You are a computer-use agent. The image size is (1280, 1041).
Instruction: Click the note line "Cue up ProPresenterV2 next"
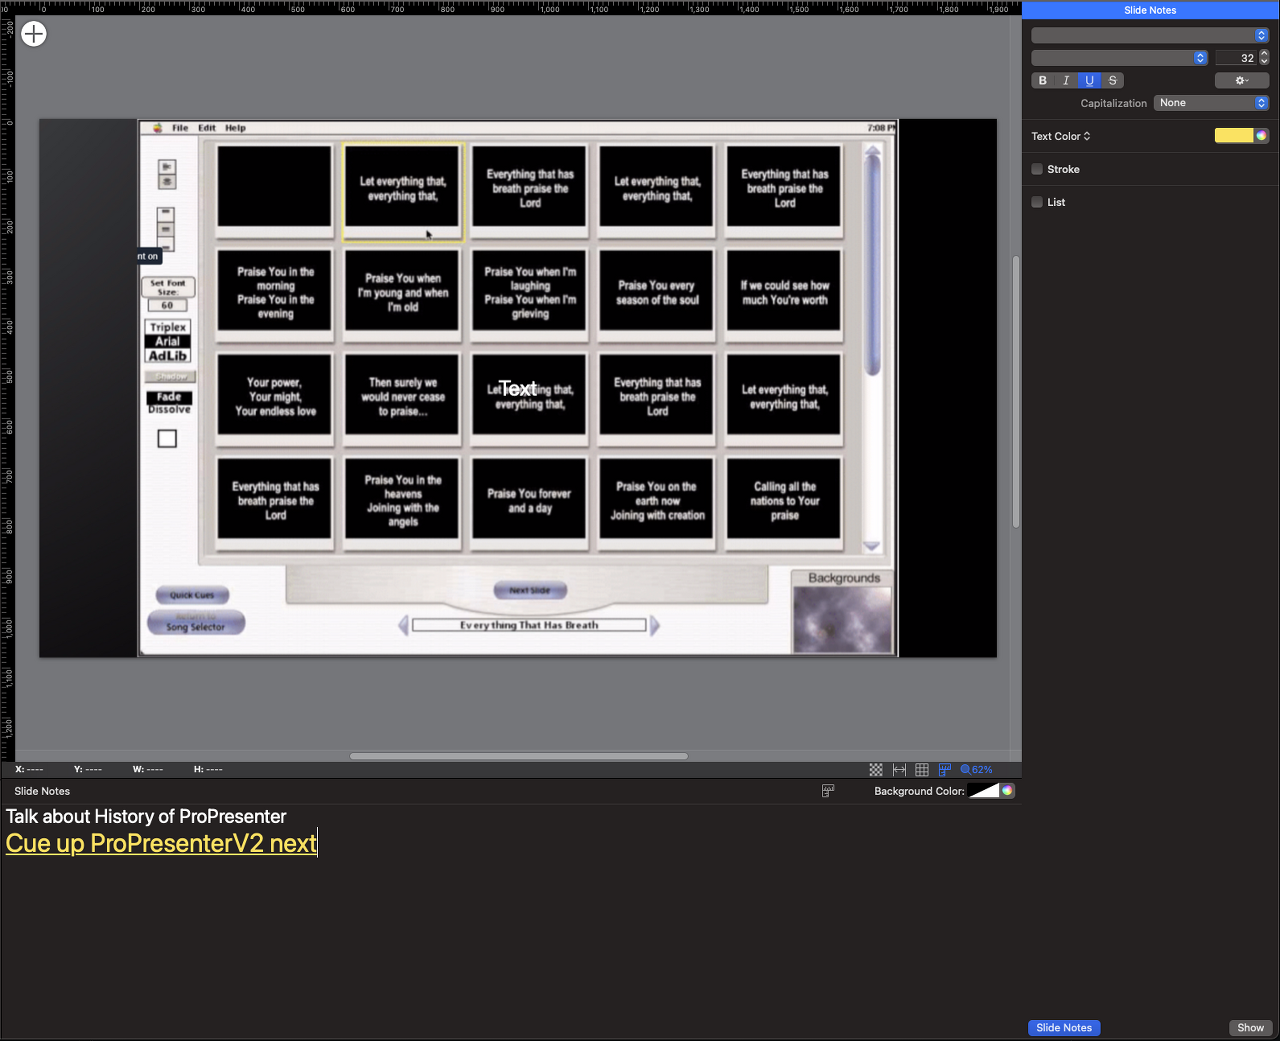pyautogui.click(x=161, y=844)
